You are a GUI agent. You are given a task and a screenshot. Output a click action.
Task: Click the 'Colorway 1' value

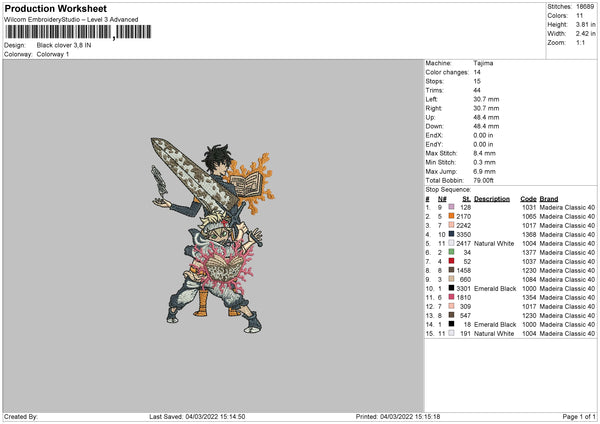(x=53, y=54)
